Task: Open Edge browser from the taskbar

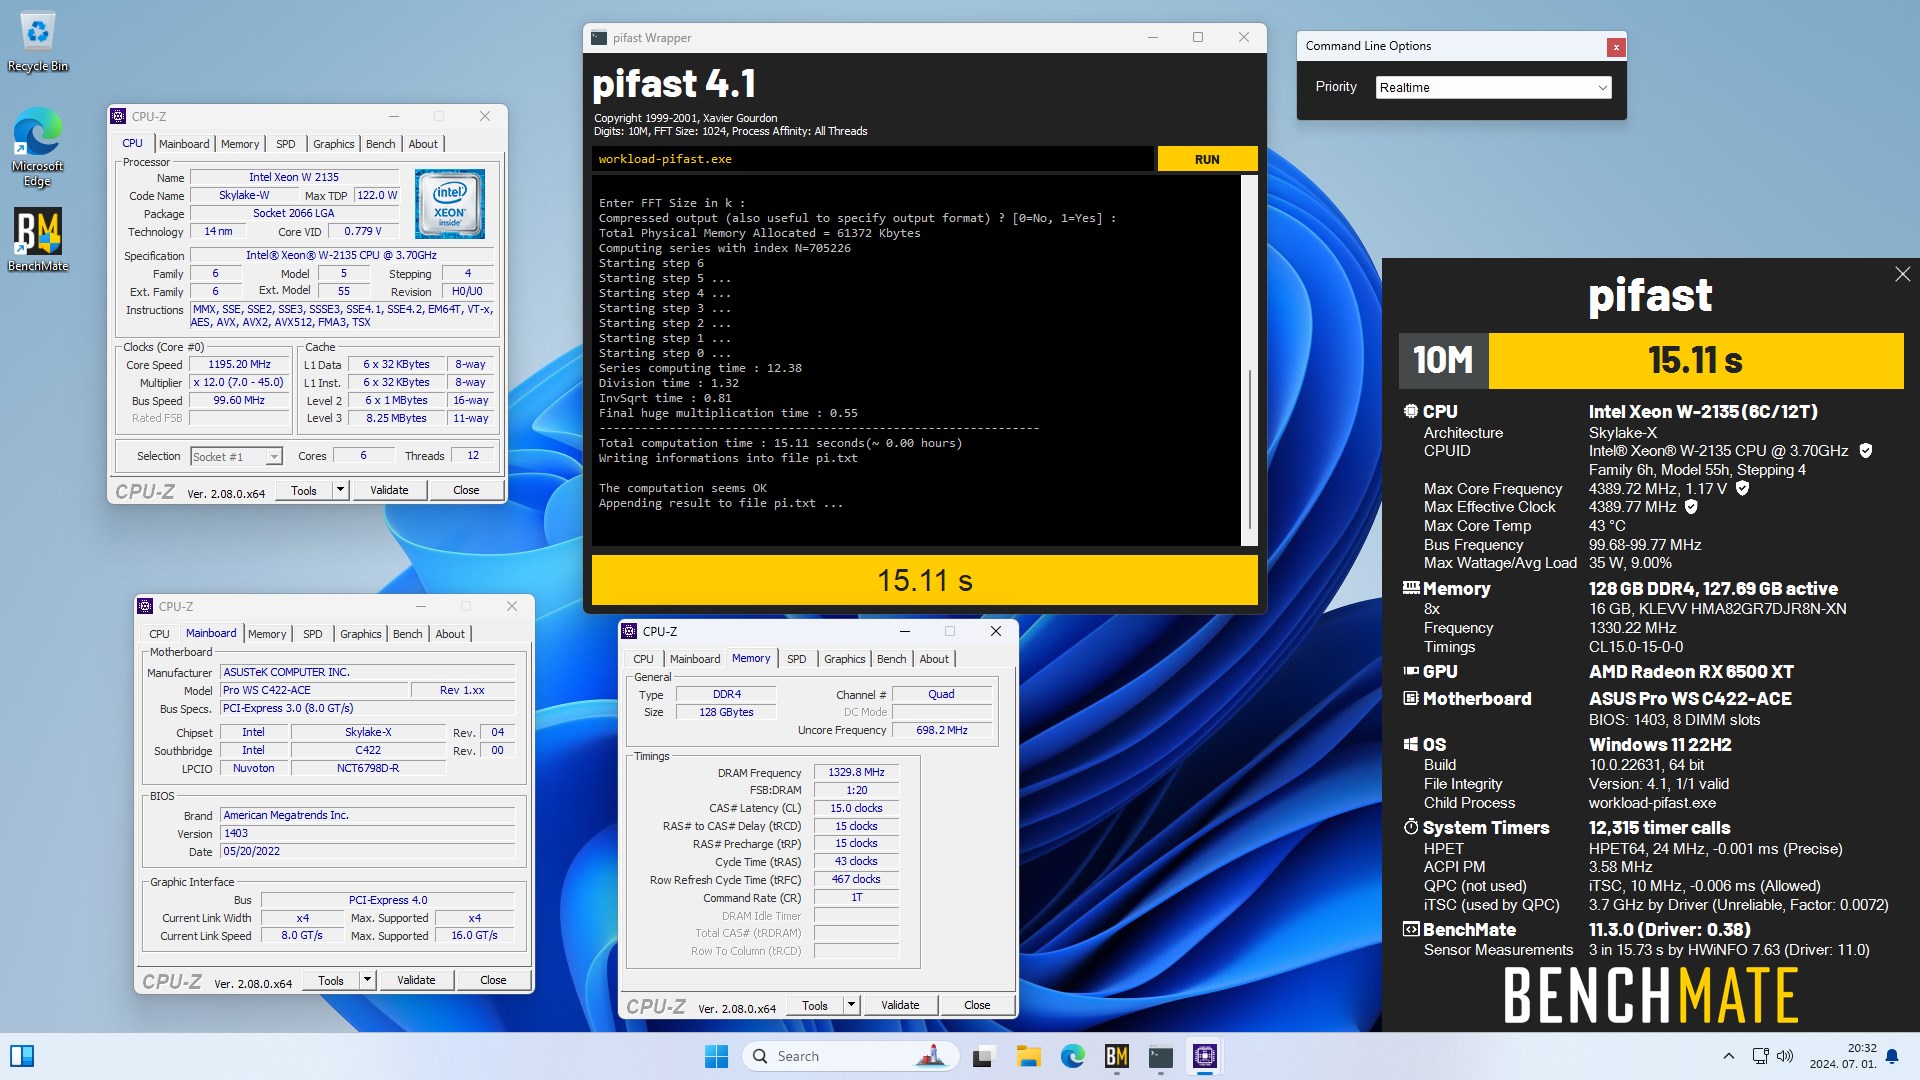Action: (x=1073, y=1056)
